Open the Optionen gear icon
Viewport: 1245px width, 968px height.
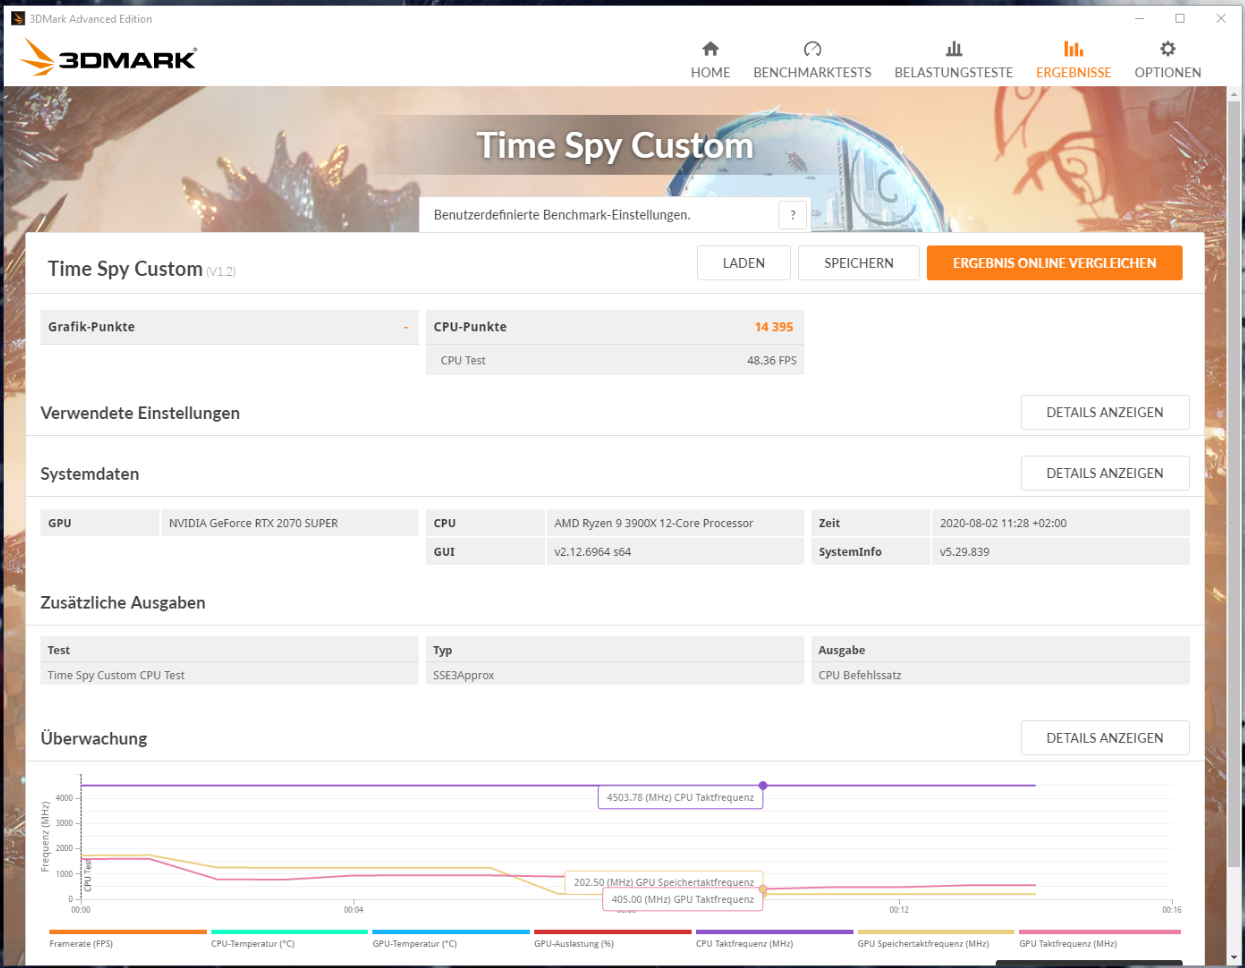coord(1168,48)
